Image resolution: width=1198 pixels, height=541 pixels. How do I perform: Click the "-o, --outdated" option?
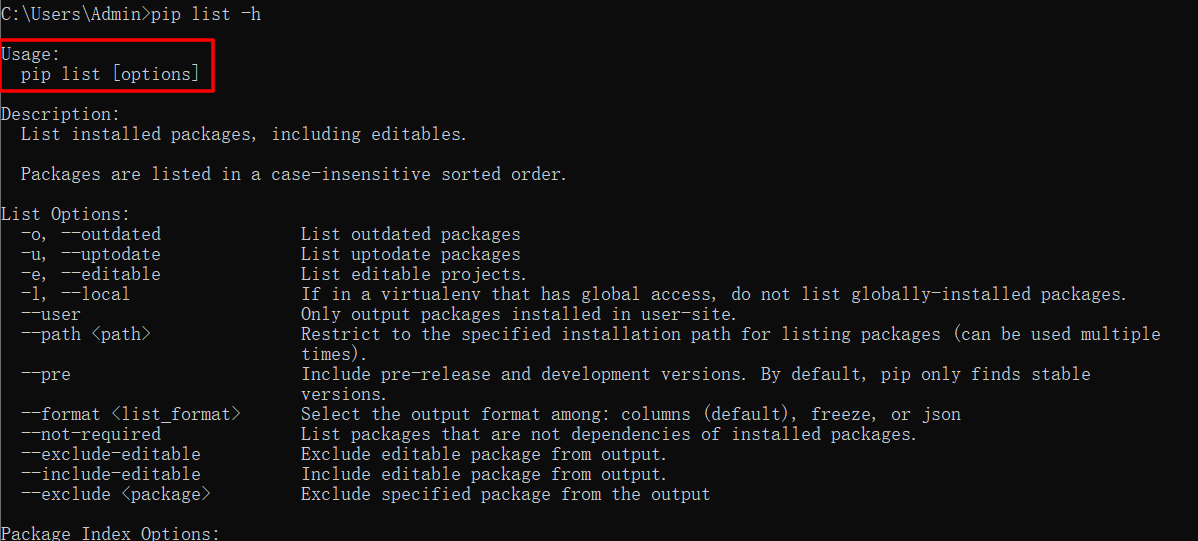pos(90,234)
